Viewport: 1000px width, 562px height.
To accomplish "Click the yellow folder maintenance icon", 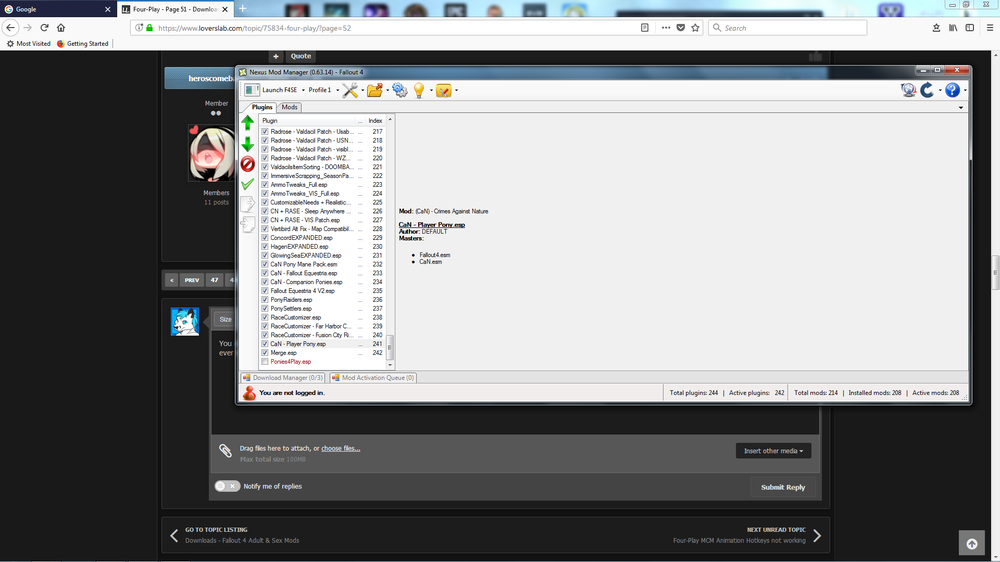I will 444,90.
